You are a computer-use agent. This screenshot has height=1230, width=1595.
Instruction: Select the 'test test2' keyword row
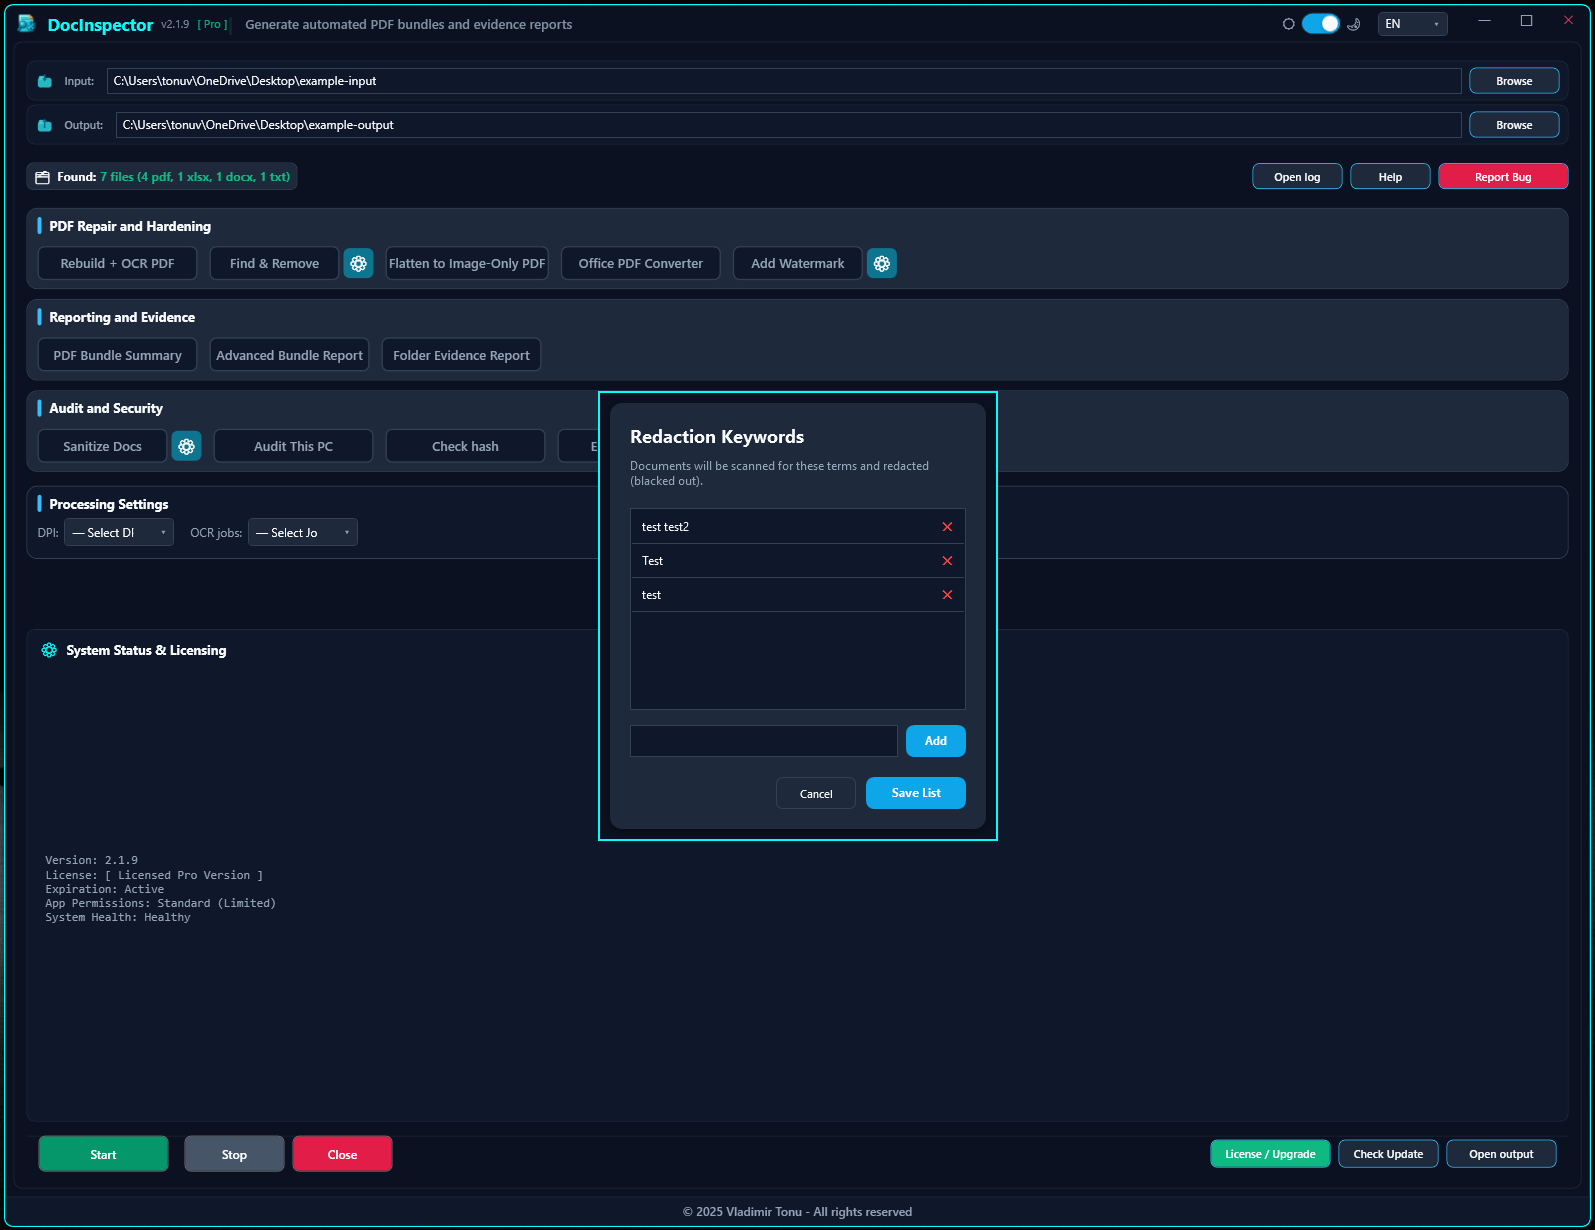point(797,527)
